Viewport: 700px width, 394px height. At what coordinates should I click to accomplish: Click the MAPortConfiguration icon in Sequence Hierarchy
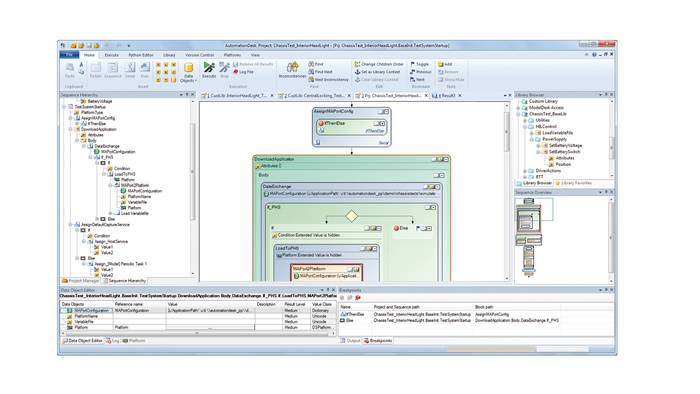tap(96, 152)
